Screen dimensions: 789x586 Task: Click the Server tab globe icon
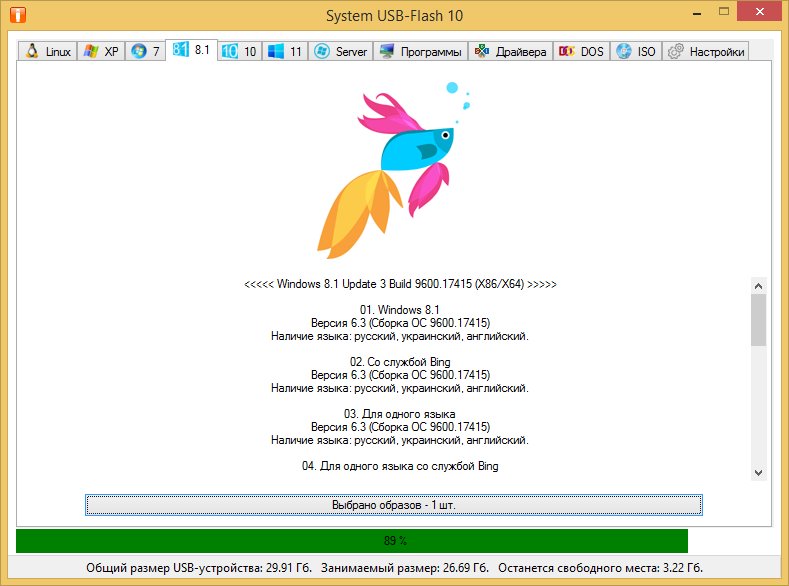coord(322,51)
